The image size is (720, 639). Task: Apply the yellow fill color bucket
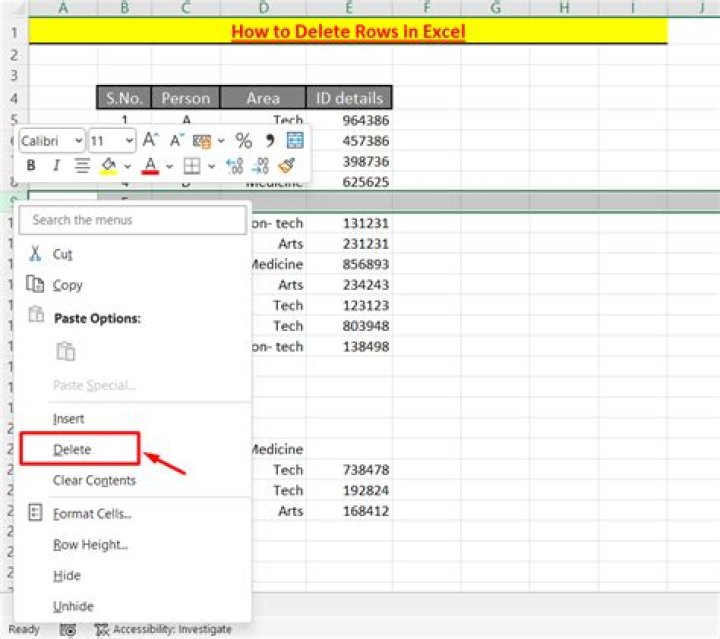pyautogui.click(x=108, y=166)
